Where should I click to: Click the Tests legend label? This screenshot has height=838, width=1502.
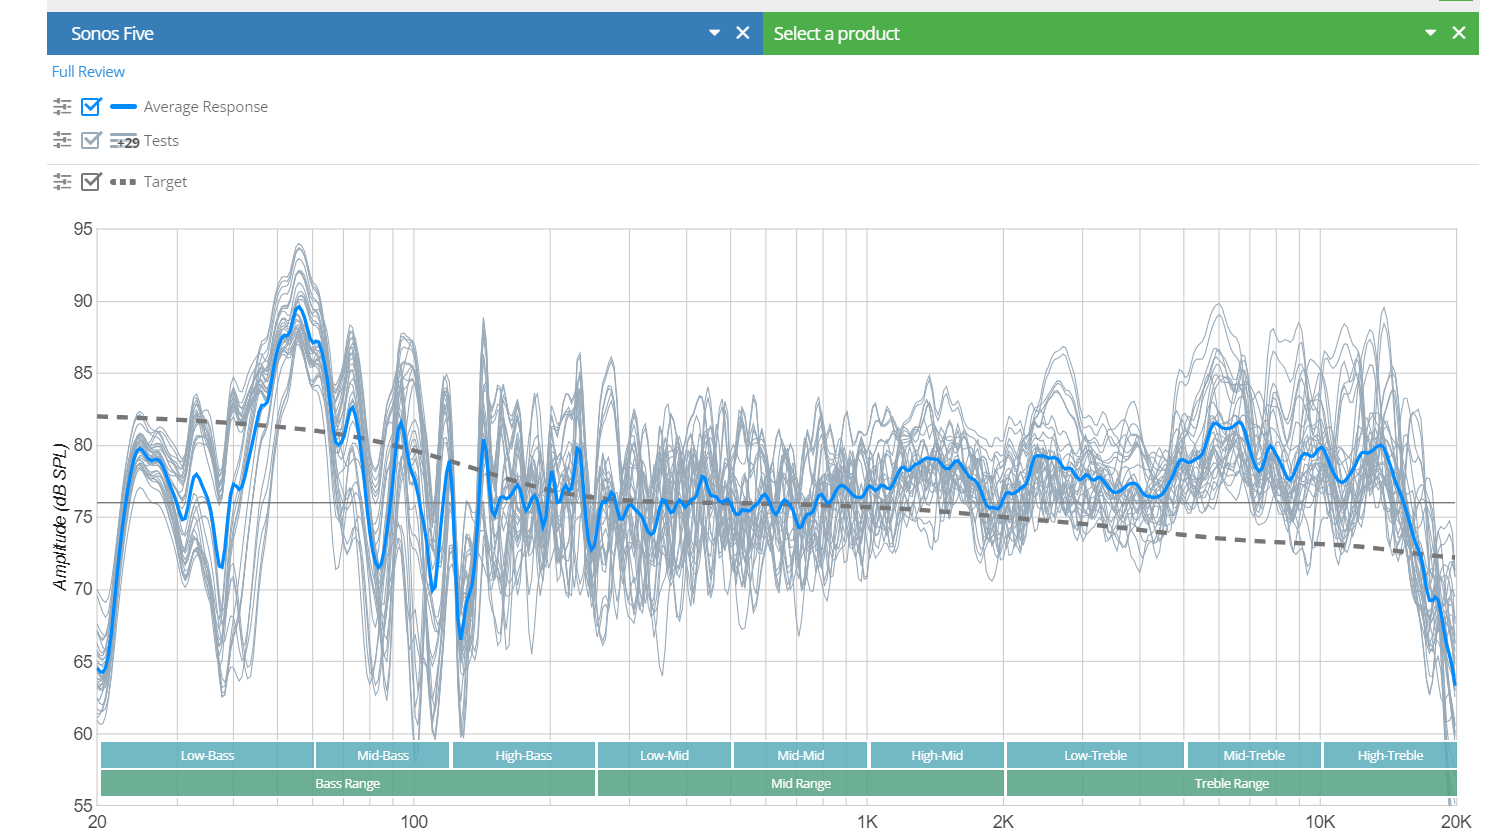tap(161, 141)
